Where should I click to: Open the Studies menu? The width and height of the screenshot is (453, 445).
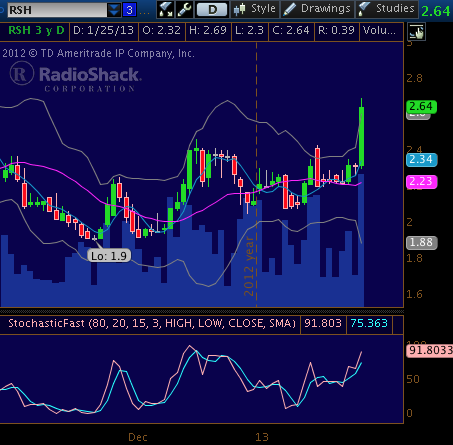(387, 9)
